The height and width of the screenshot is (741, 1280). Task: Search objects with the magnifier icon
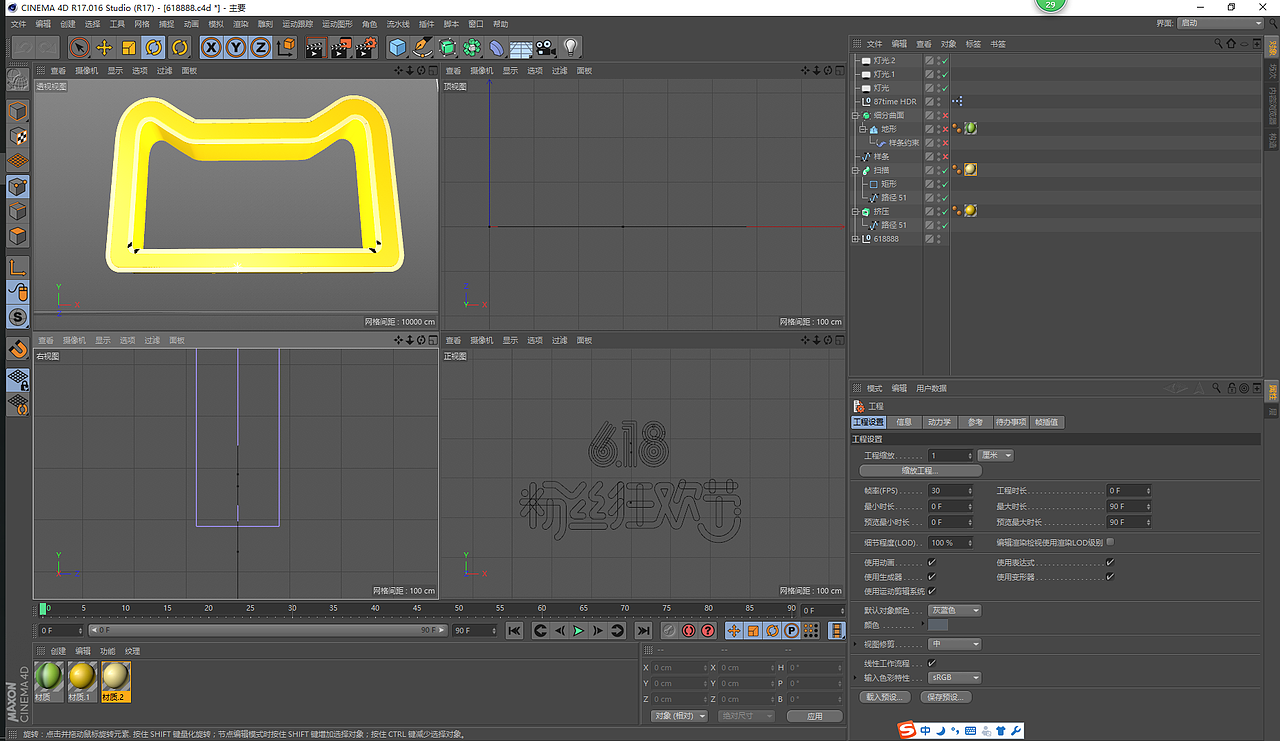(x=1218, y=44)
